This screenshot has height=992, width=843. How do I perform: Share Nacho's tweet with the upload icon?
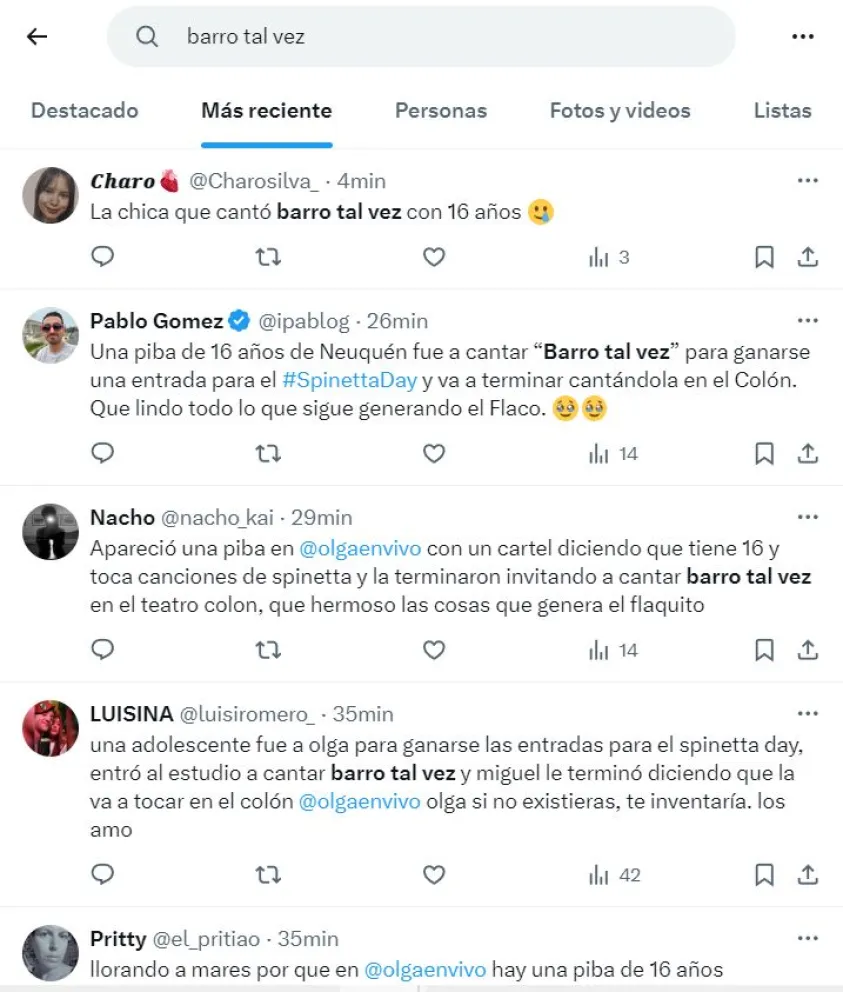[808, 650]
